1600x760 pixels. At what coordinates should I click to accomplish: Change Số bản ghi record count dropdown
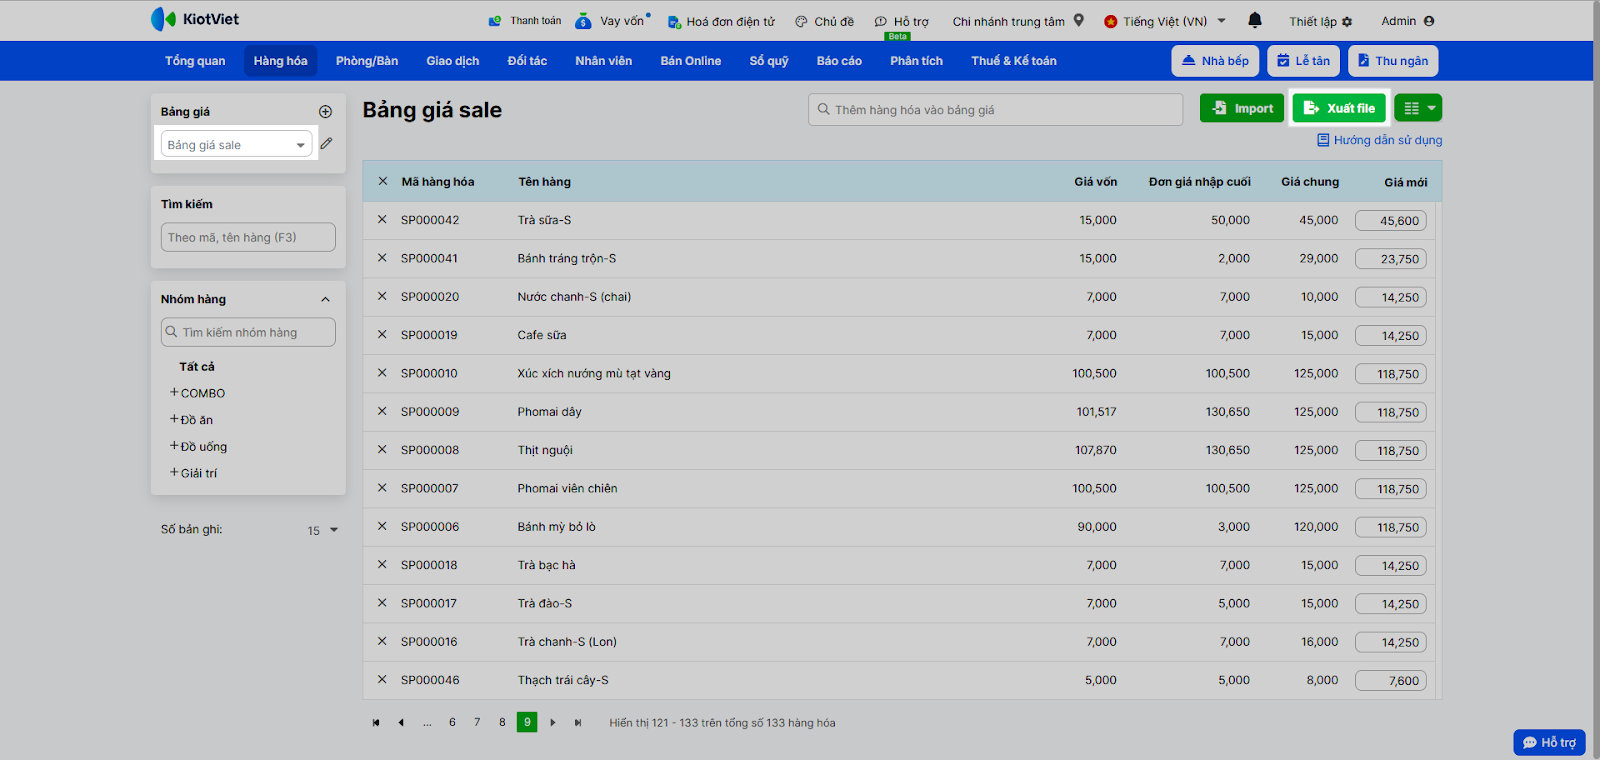coord(323,530)
